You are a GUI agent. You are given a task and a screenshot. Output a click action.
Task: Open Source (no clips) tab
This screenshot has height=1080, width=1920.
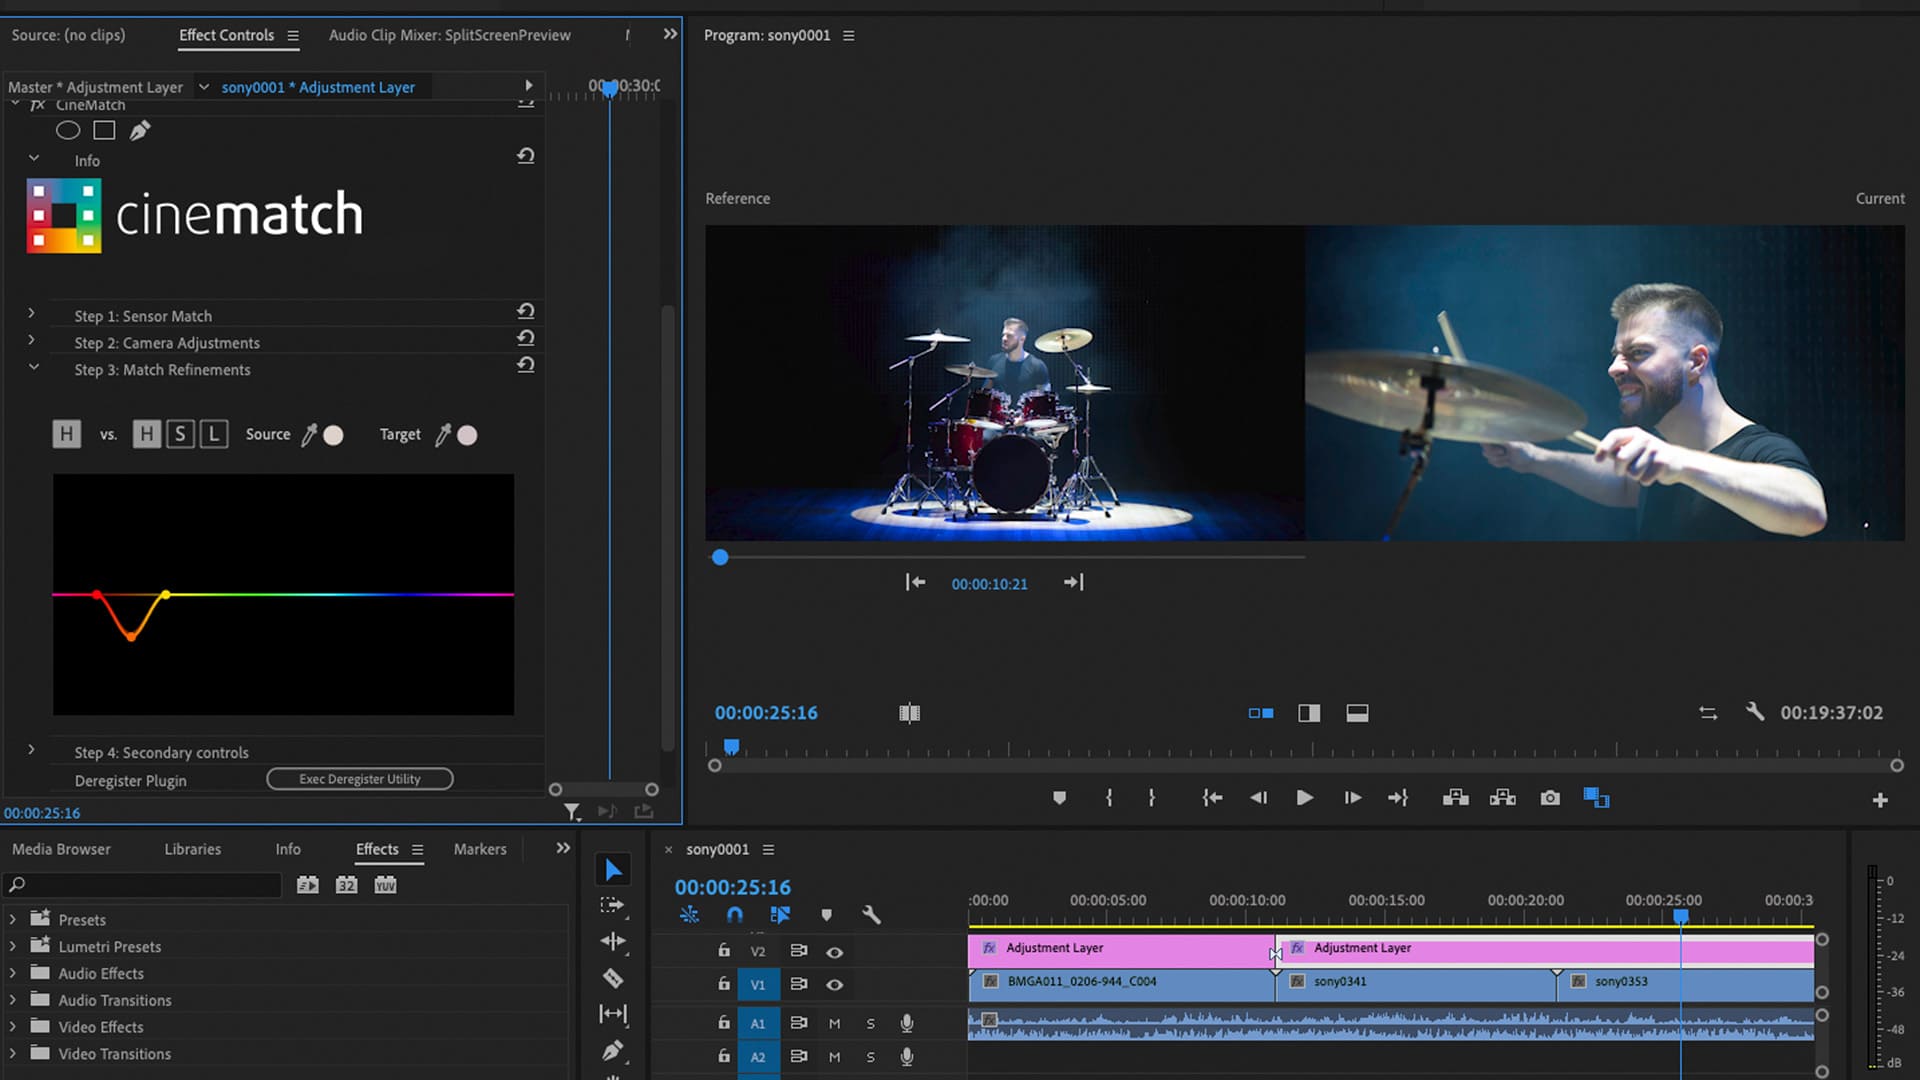(68, 35)
